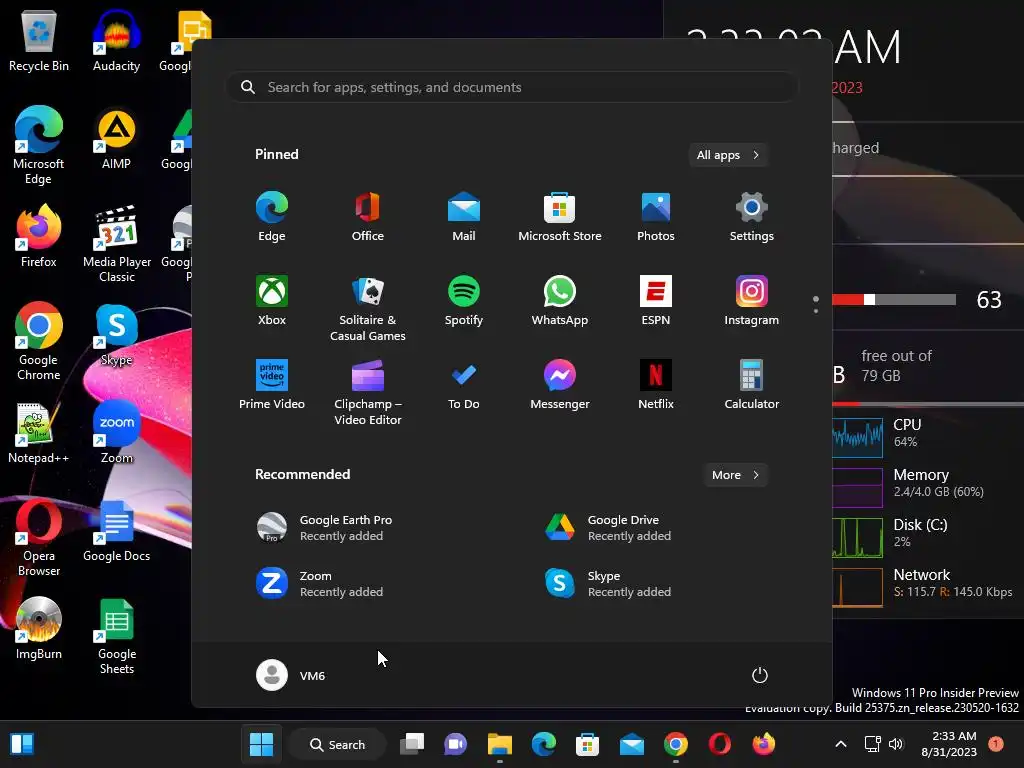This screenshot has height=768, width=1024.
Task: Expand More recommended items
Action: point(735,475)
